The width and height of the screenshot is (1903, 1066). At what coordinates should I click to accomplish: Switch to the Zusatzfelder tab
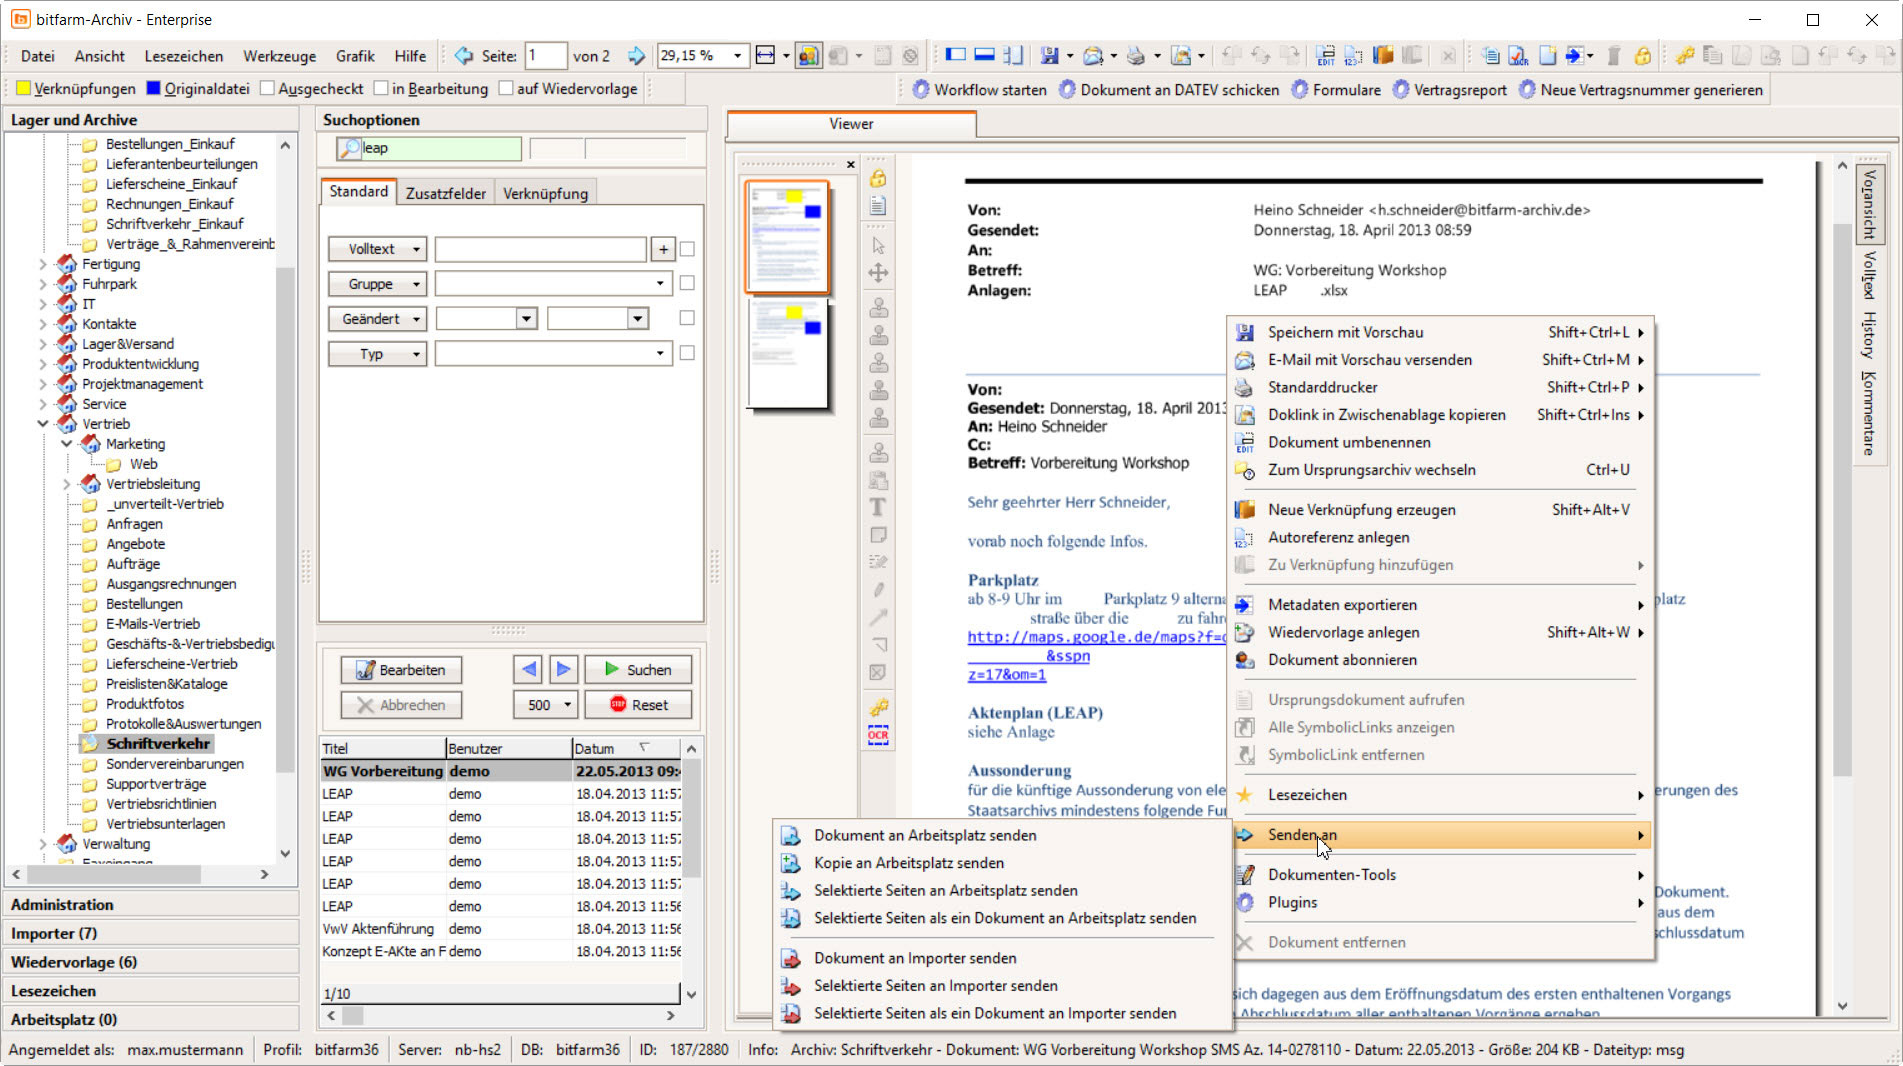pyautogui.click(x=445, y=193)
